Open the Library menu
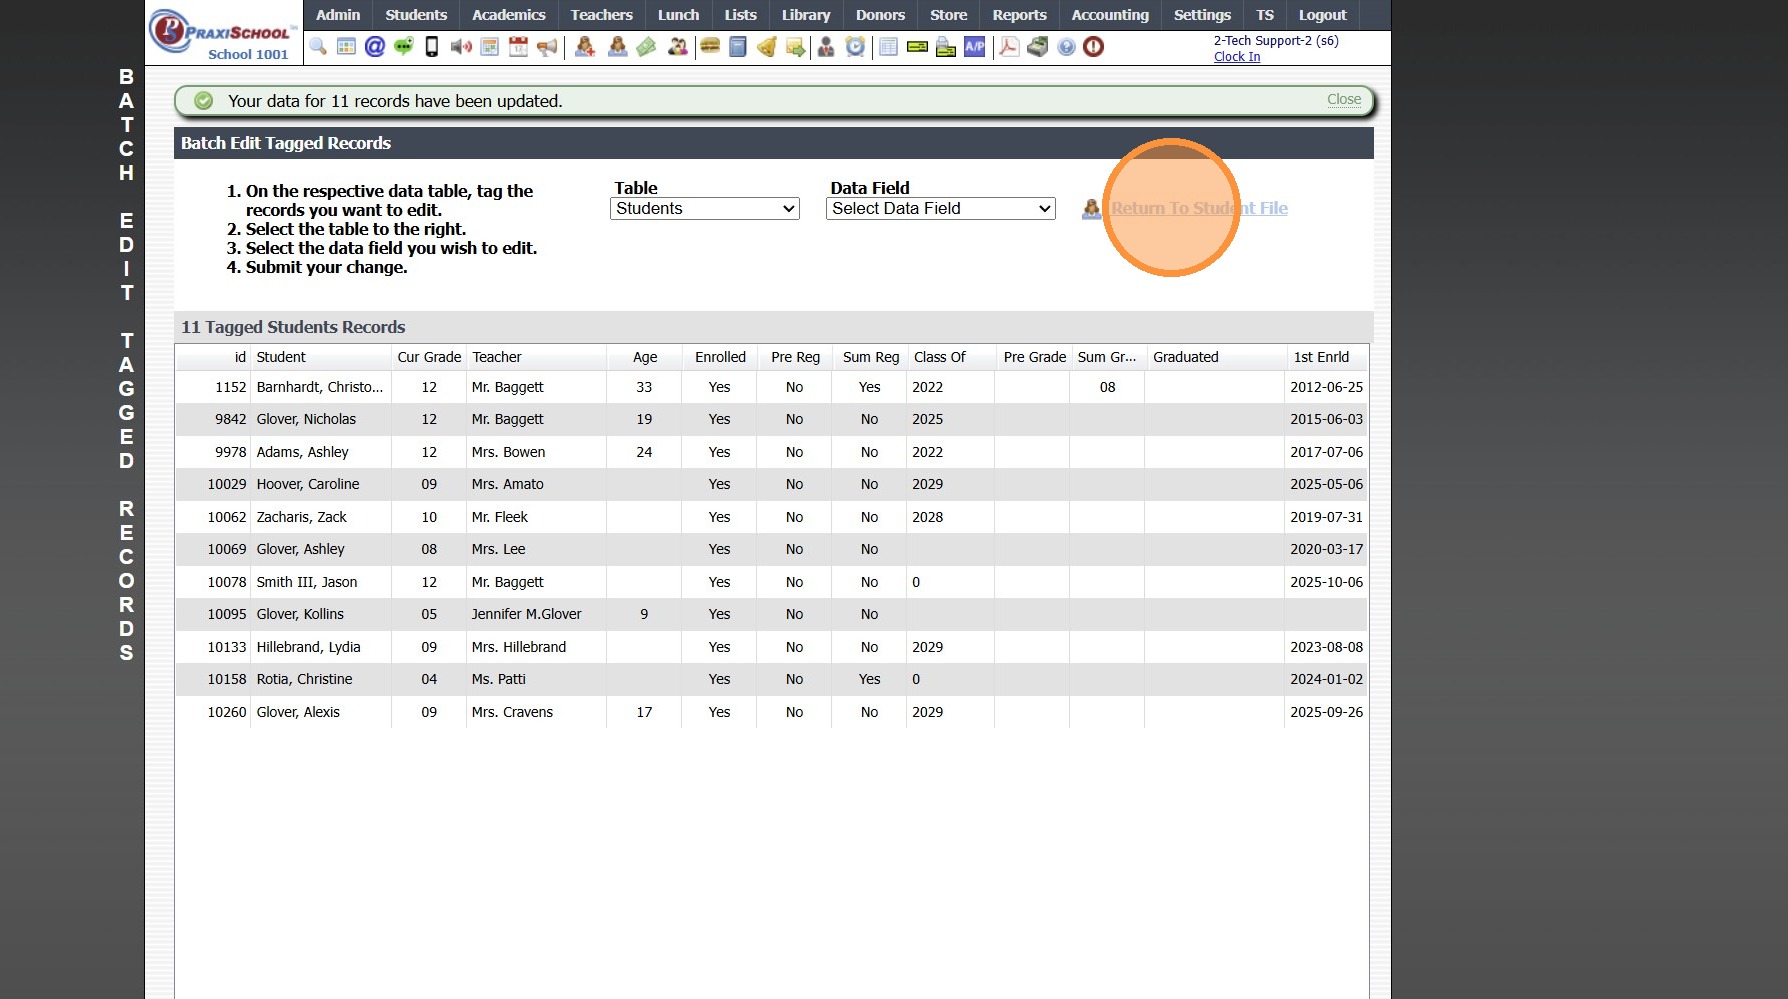 (806, 15)
